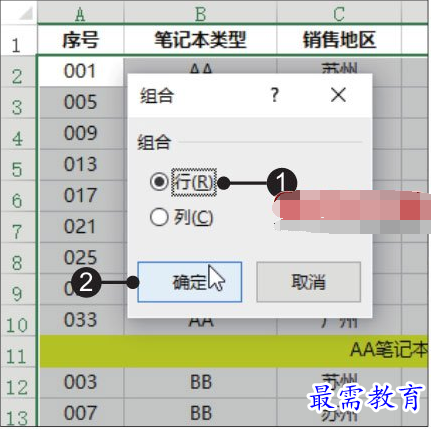This screenshot has width=431, height=429.
Task: Select row 1 header
Action: pos(18,40)
